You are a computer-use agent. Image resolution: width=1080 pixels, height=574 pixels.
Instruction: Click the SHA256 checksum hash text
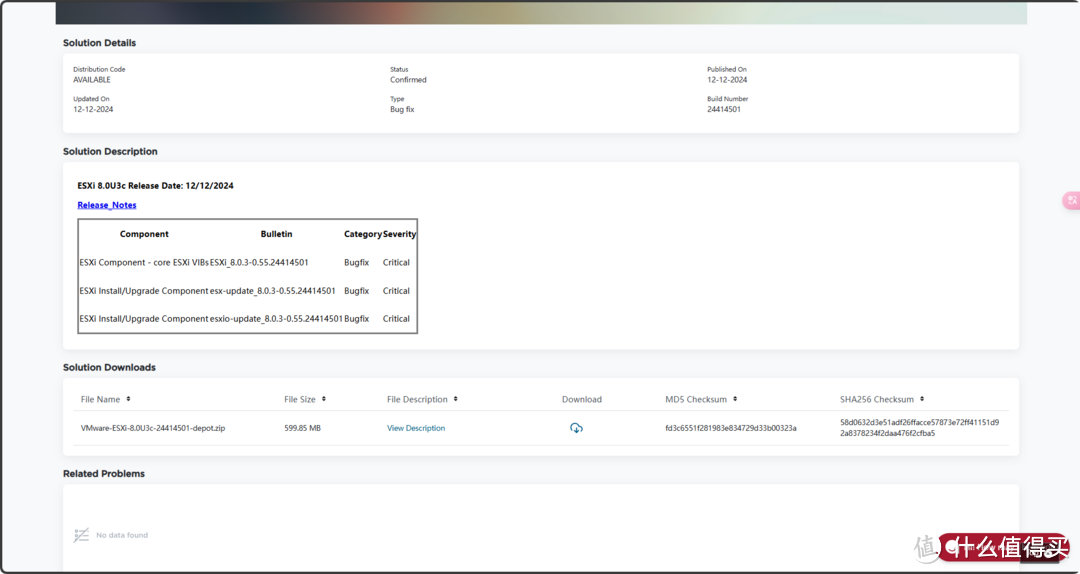click(x=919, y=428)
